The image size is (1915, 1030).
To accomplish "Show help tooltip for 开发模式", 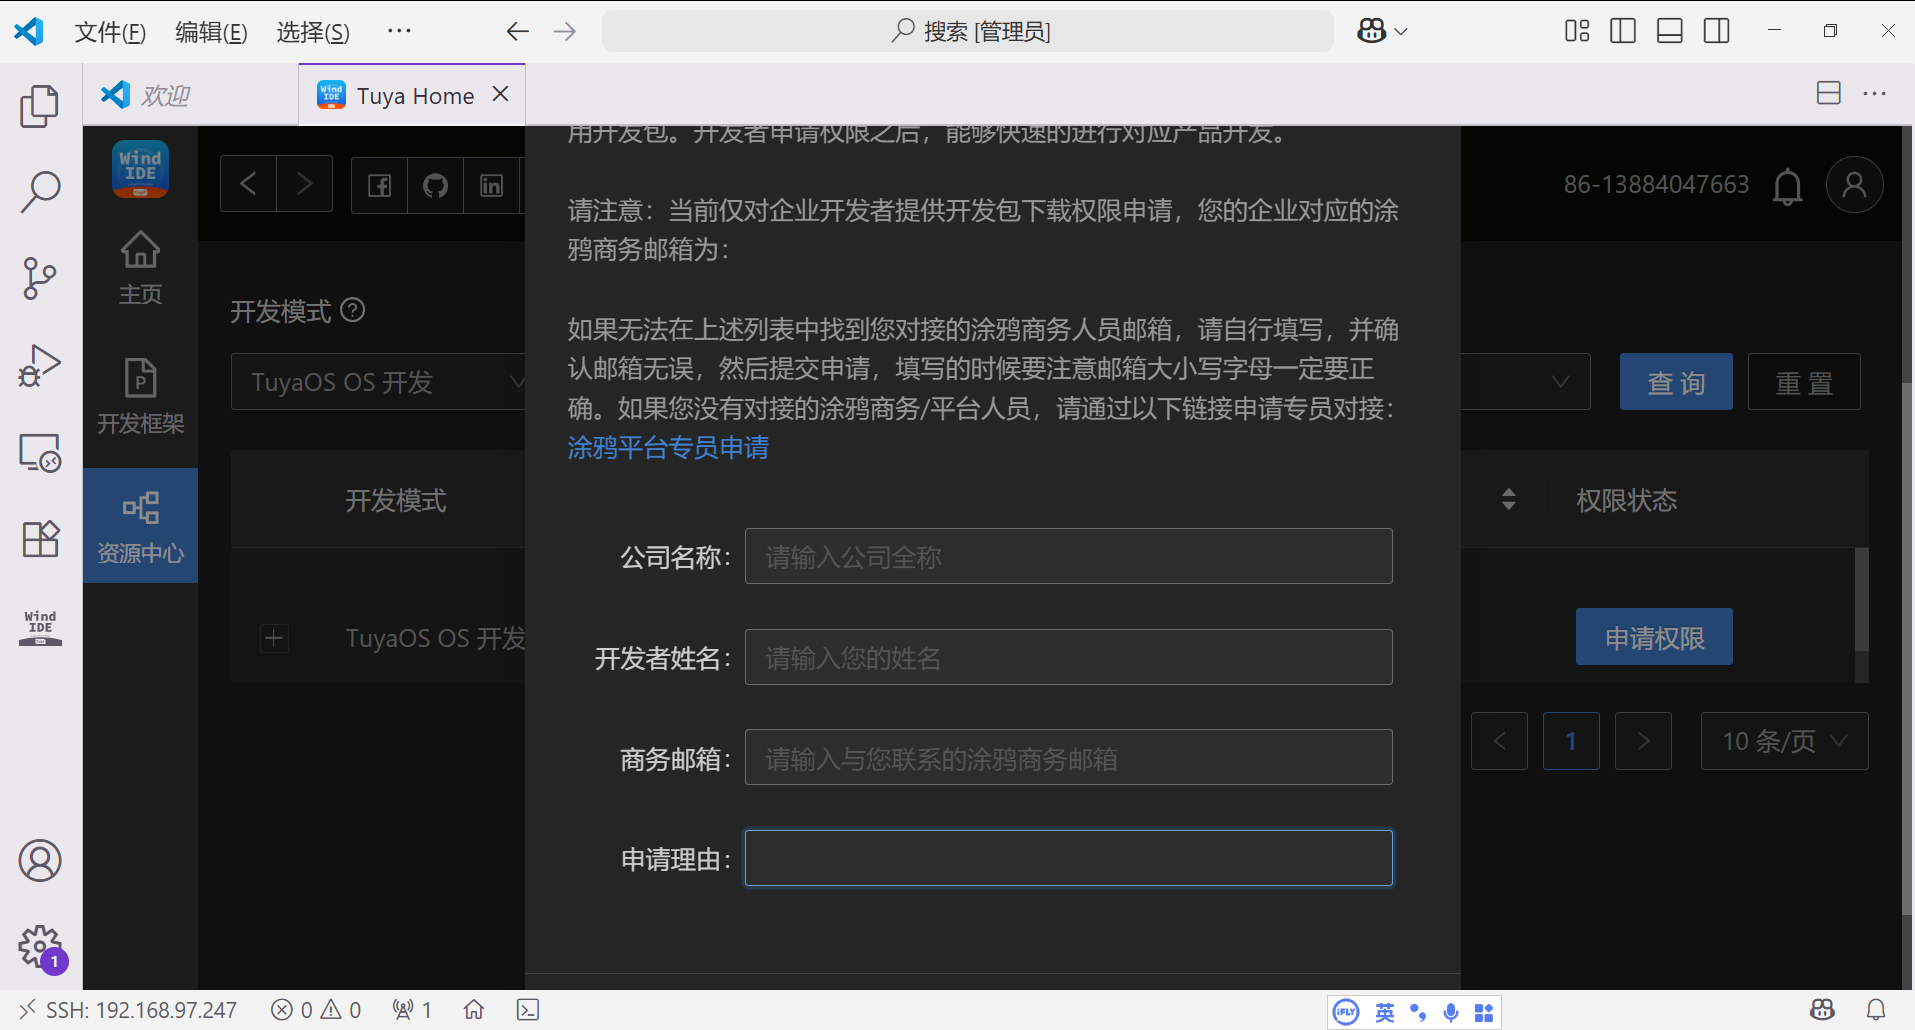I will pos(353,310).
